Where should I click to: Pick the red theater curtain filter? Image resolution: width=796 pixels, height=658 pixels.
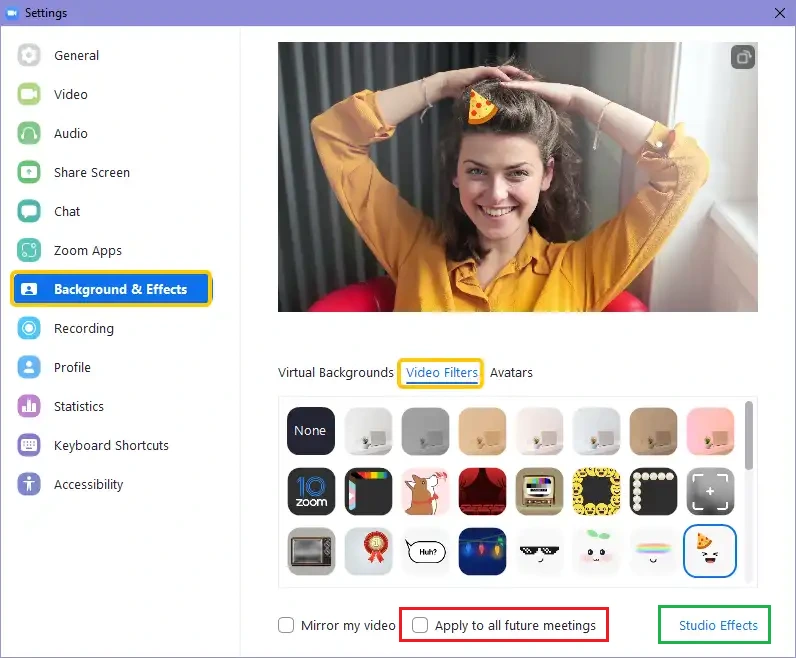pyautogui.click(x=483, y=491)
